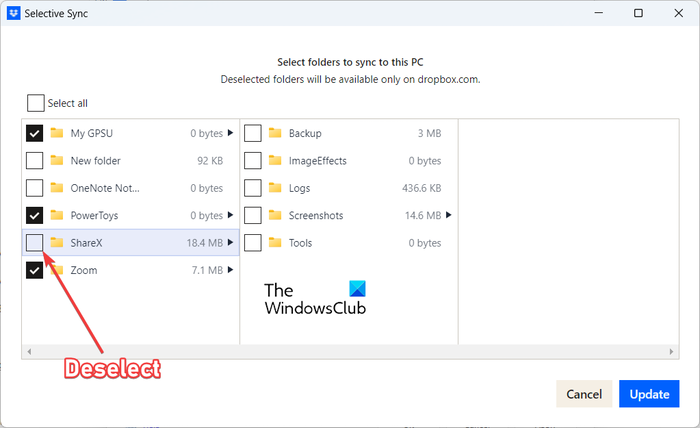The width and height of the screenshot is (700, 428).
Task: Click the My GPSU folder icon
Action: tap(57, 133)
